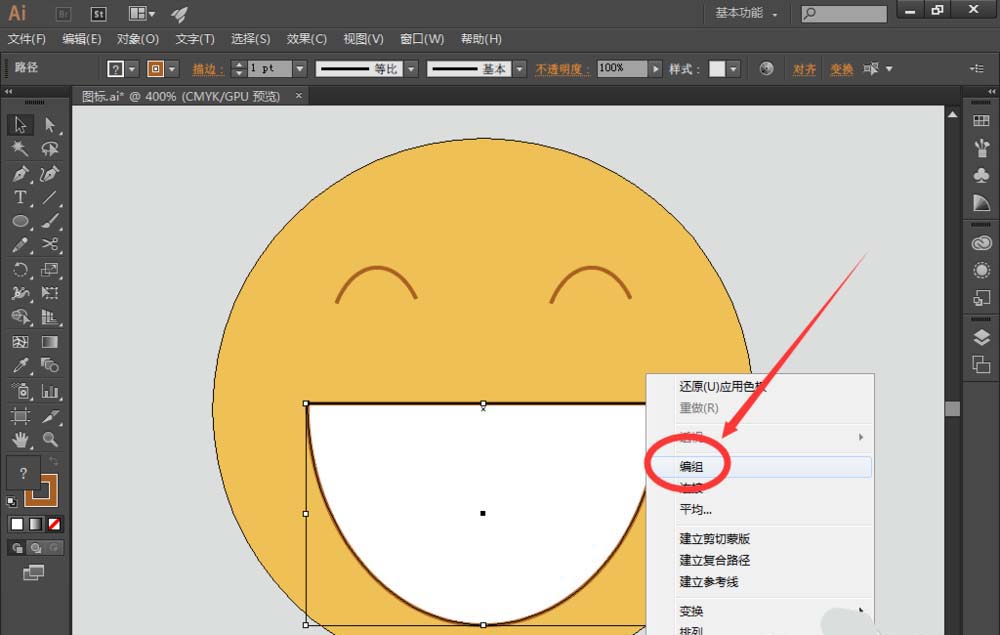The width and height of the screenshot is (1000, 635).
Task: Select the Paintbrush tool
Action: [50, 221]
